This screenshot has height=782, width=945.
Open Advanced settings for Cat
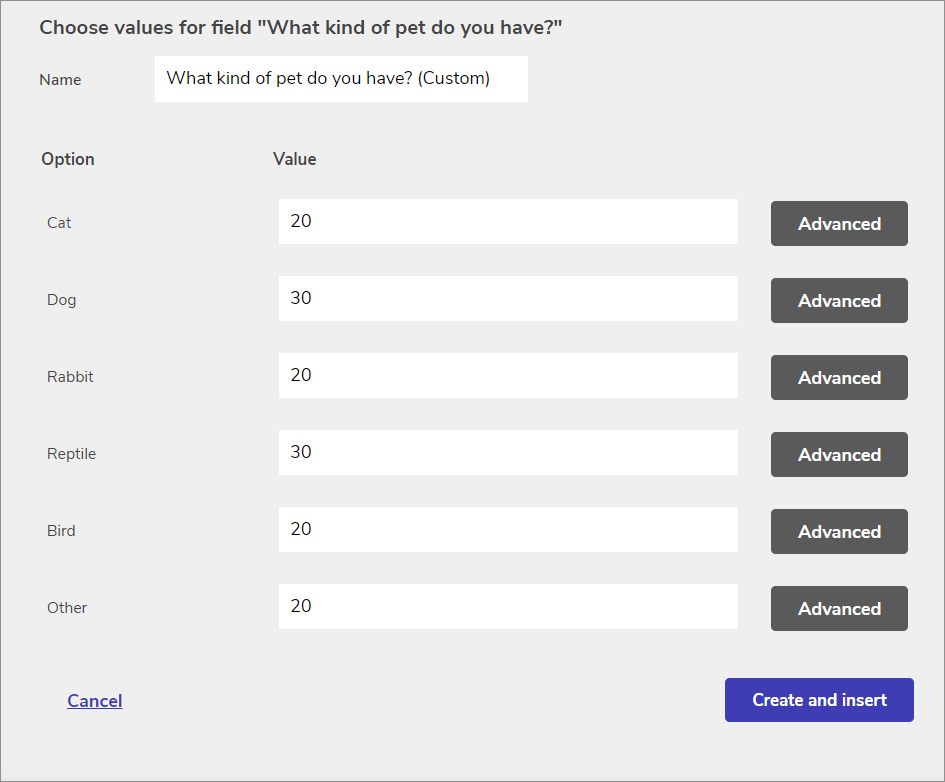point(839,224)
